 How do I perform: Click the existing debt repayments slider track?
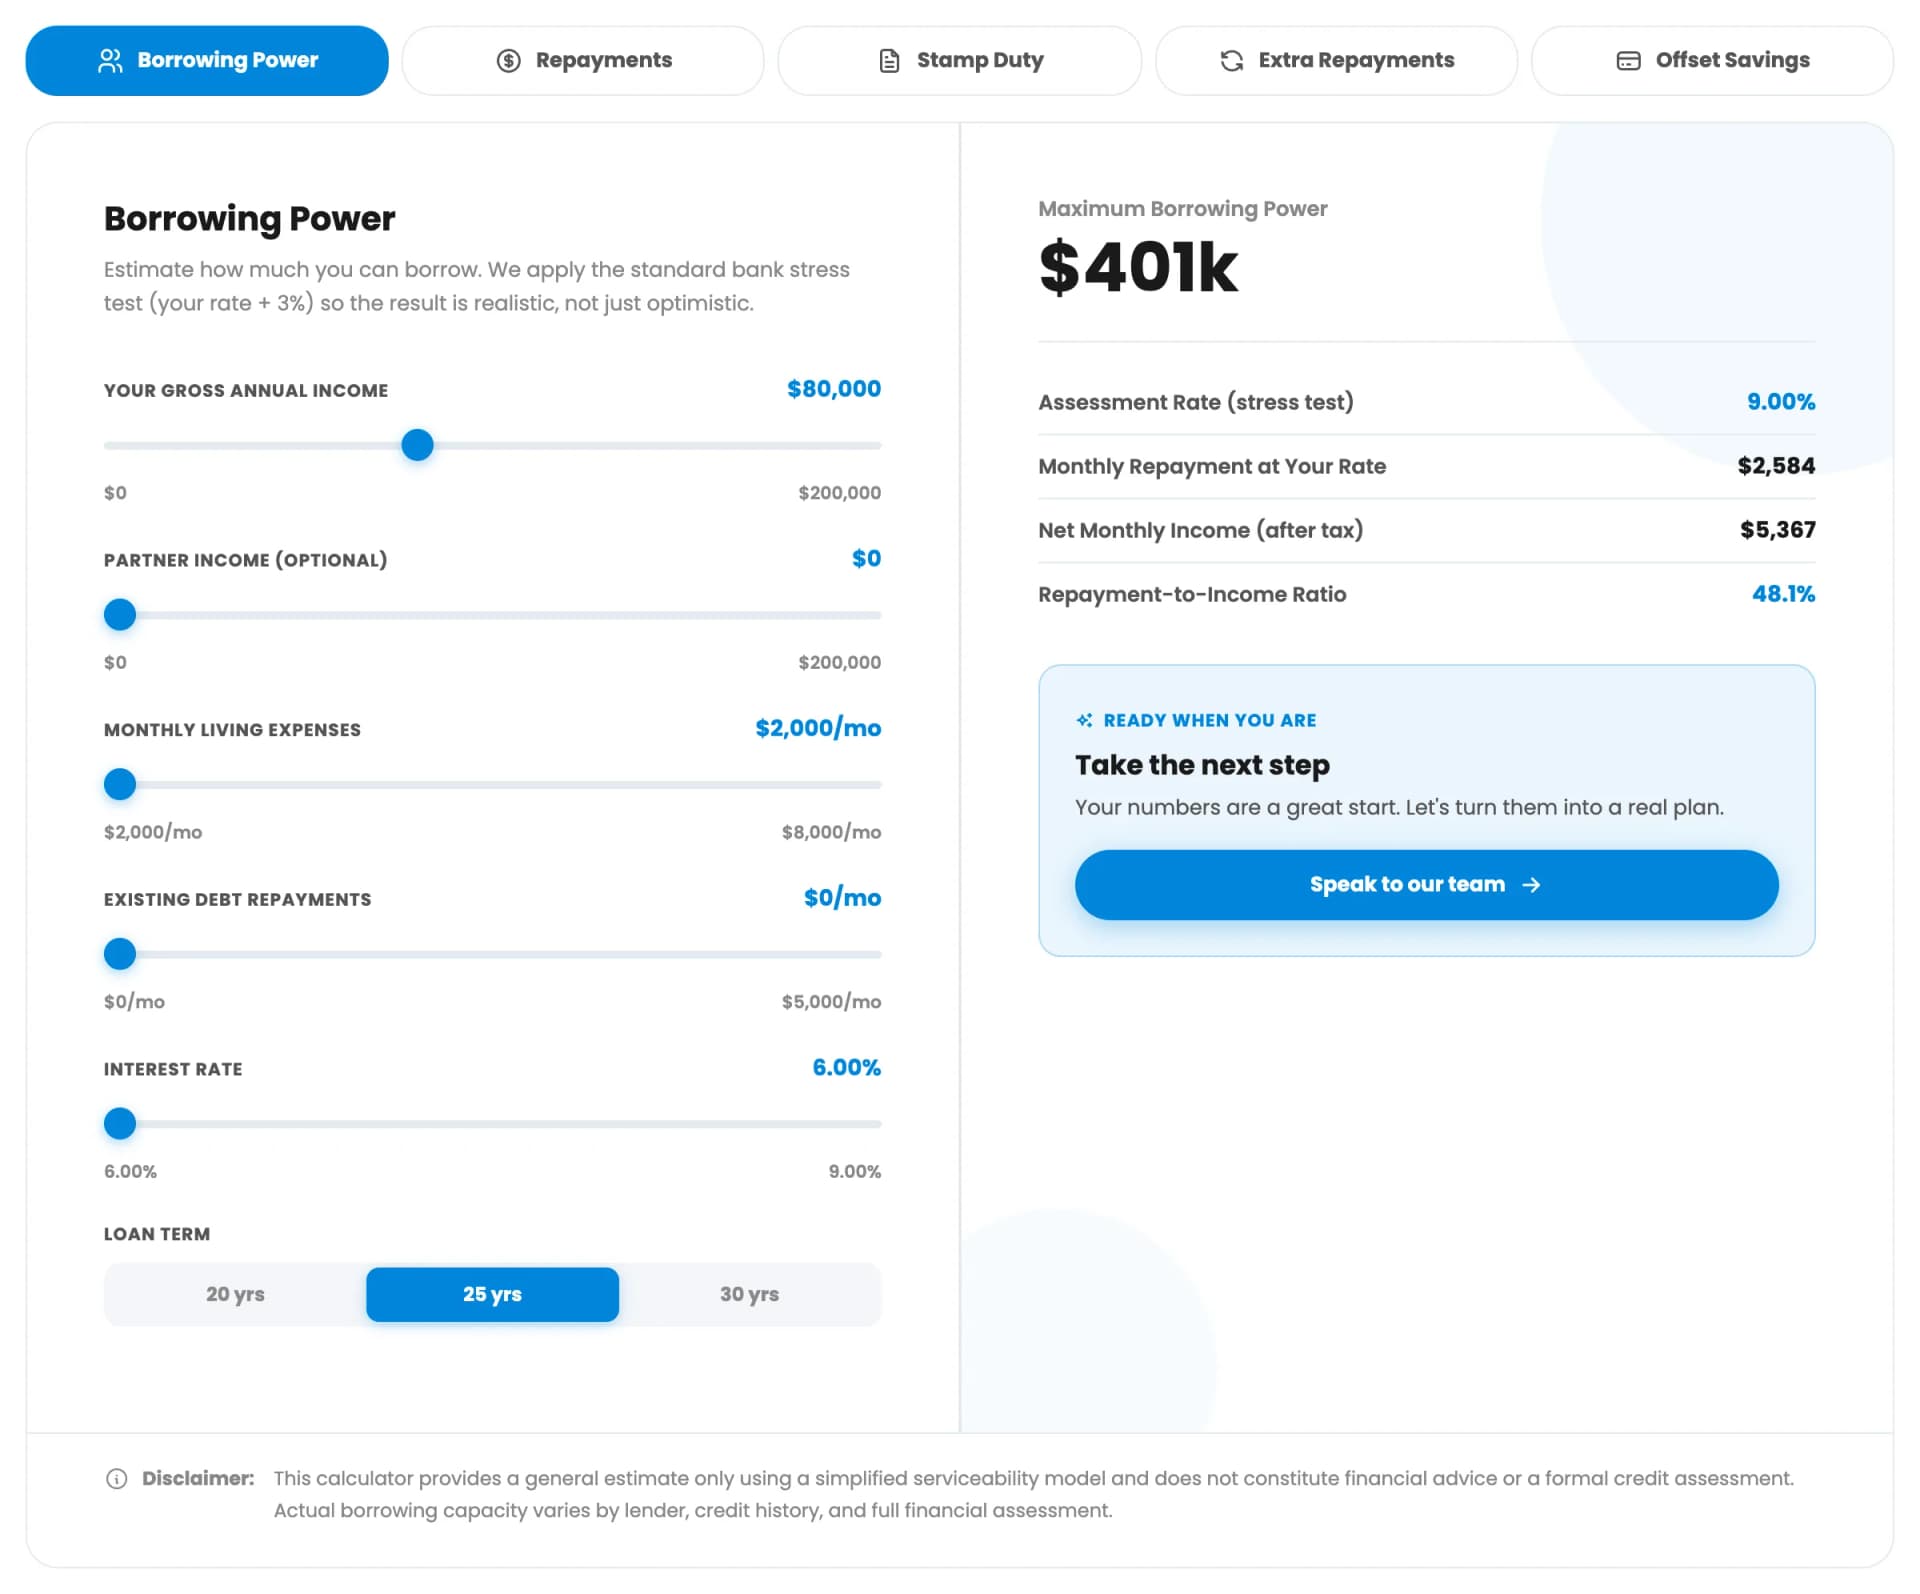[492, 955]
